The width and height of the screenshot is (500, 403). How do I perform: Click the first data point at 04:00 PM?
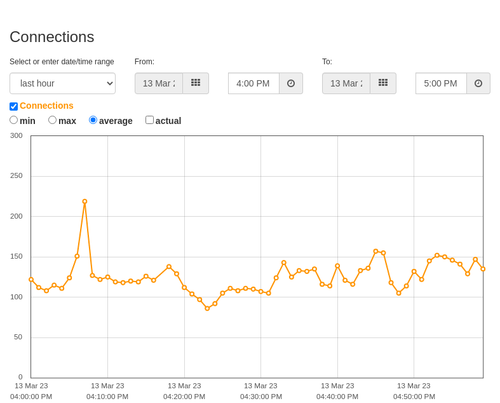[31, 279]
